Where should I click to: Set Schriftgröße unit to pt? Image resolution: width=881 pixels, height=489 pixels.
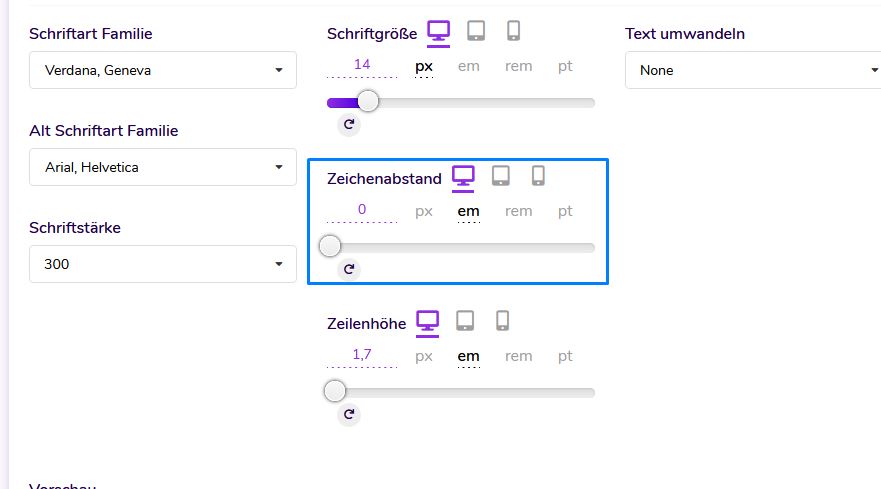tap(565, 66)
